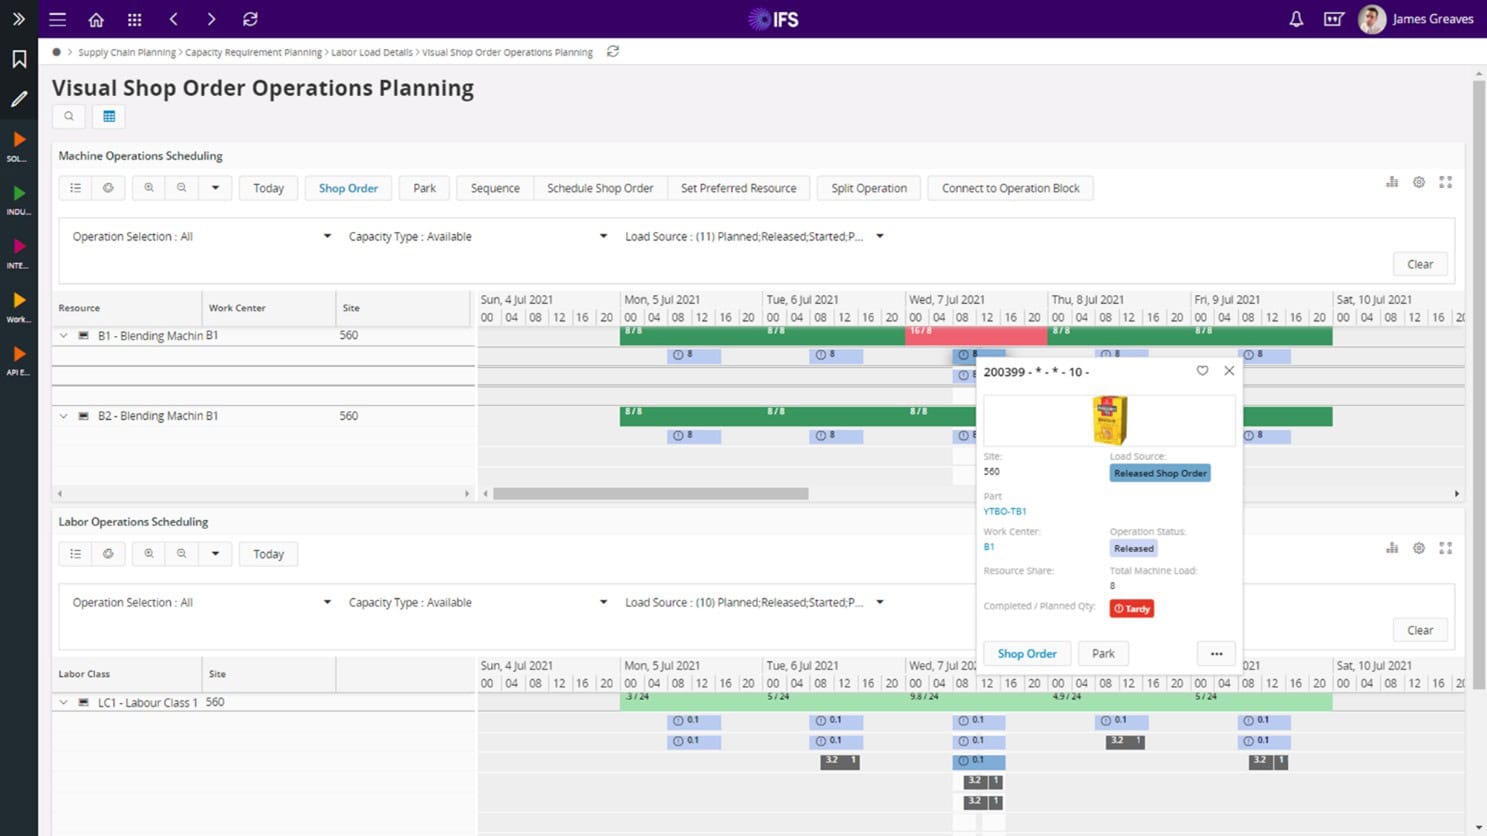Close the 200399 operation details popup
1487x836 pixels.
[1229, 371]
